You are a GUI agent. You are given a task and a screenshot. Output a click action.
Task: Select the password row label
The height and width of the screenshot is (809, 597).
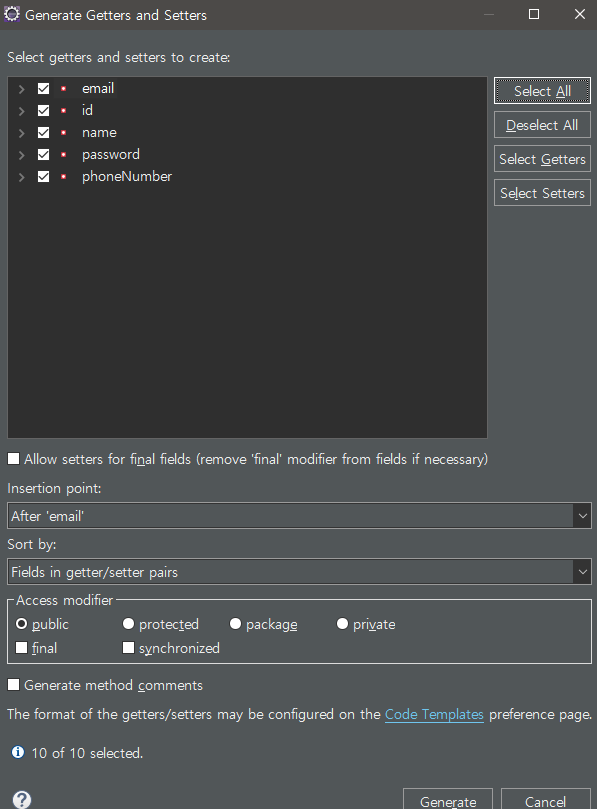coord(111,154)
